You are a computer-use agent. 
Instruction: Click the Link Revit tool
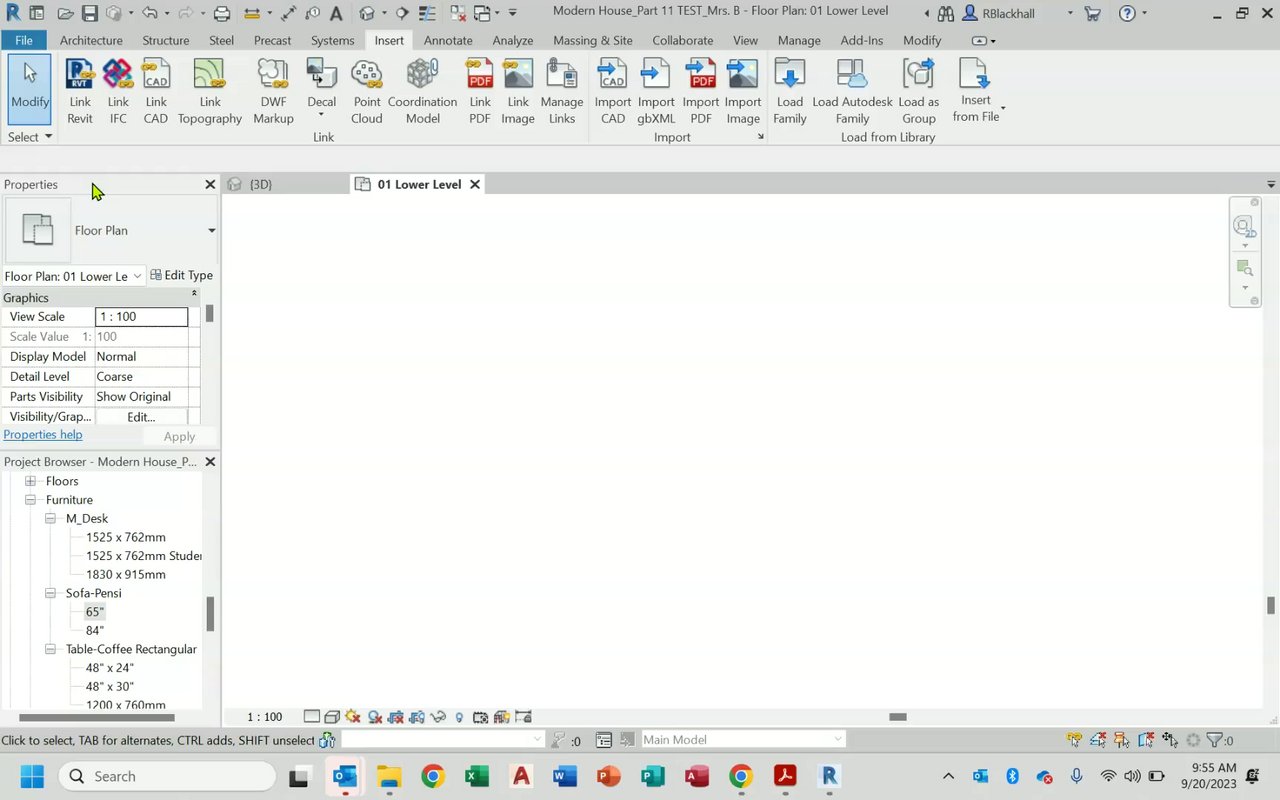pos(80,91)
